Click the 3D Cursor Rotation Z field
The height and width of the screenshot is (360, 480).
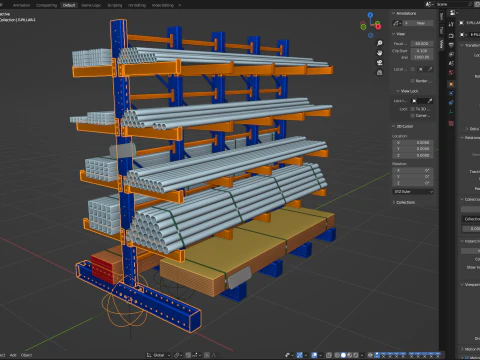point(413,183)
